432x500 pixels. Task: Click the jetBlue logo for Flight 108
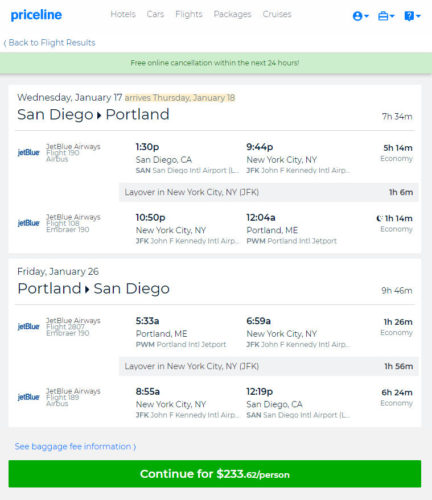[28, 223]
